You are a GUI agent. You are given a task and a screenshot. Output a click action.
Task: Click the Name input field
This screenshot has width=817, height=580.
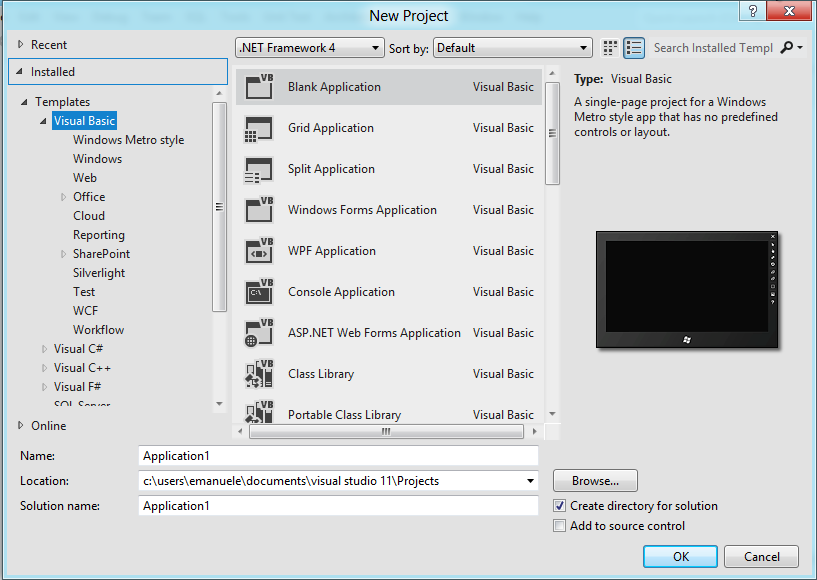tap(338, 455)
